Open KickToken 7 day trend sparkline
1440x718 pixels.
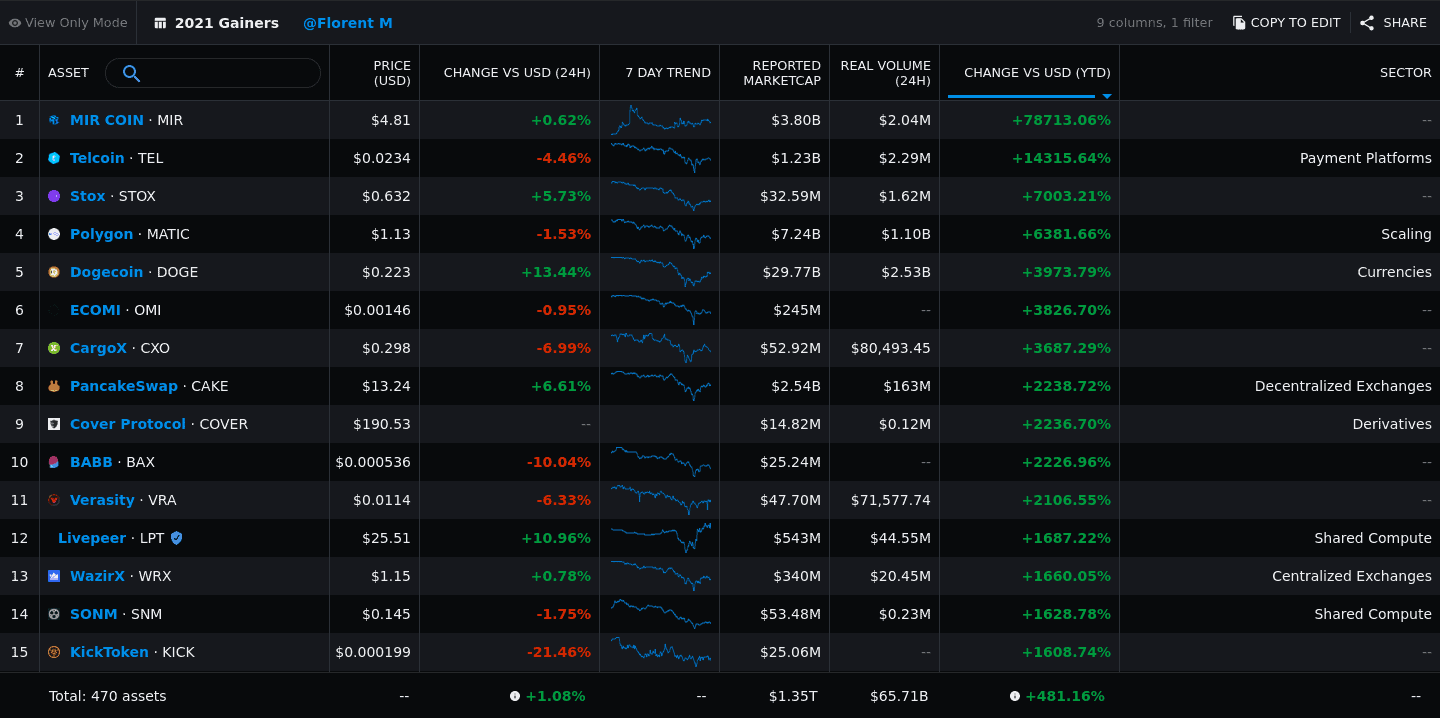pos(661,652)
